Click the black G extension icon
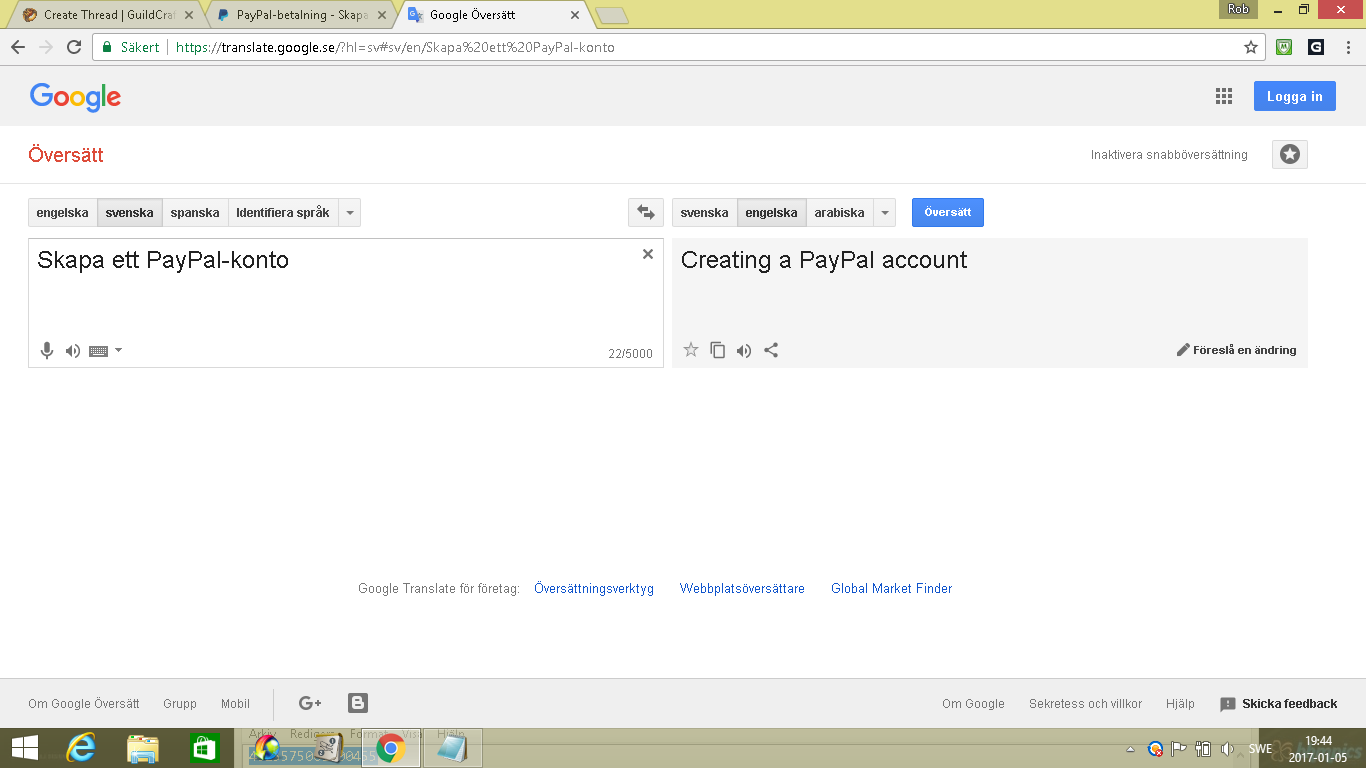The width and height of the screenshot is (1366, 768). pyautogui.click(x=1316, y=47)
